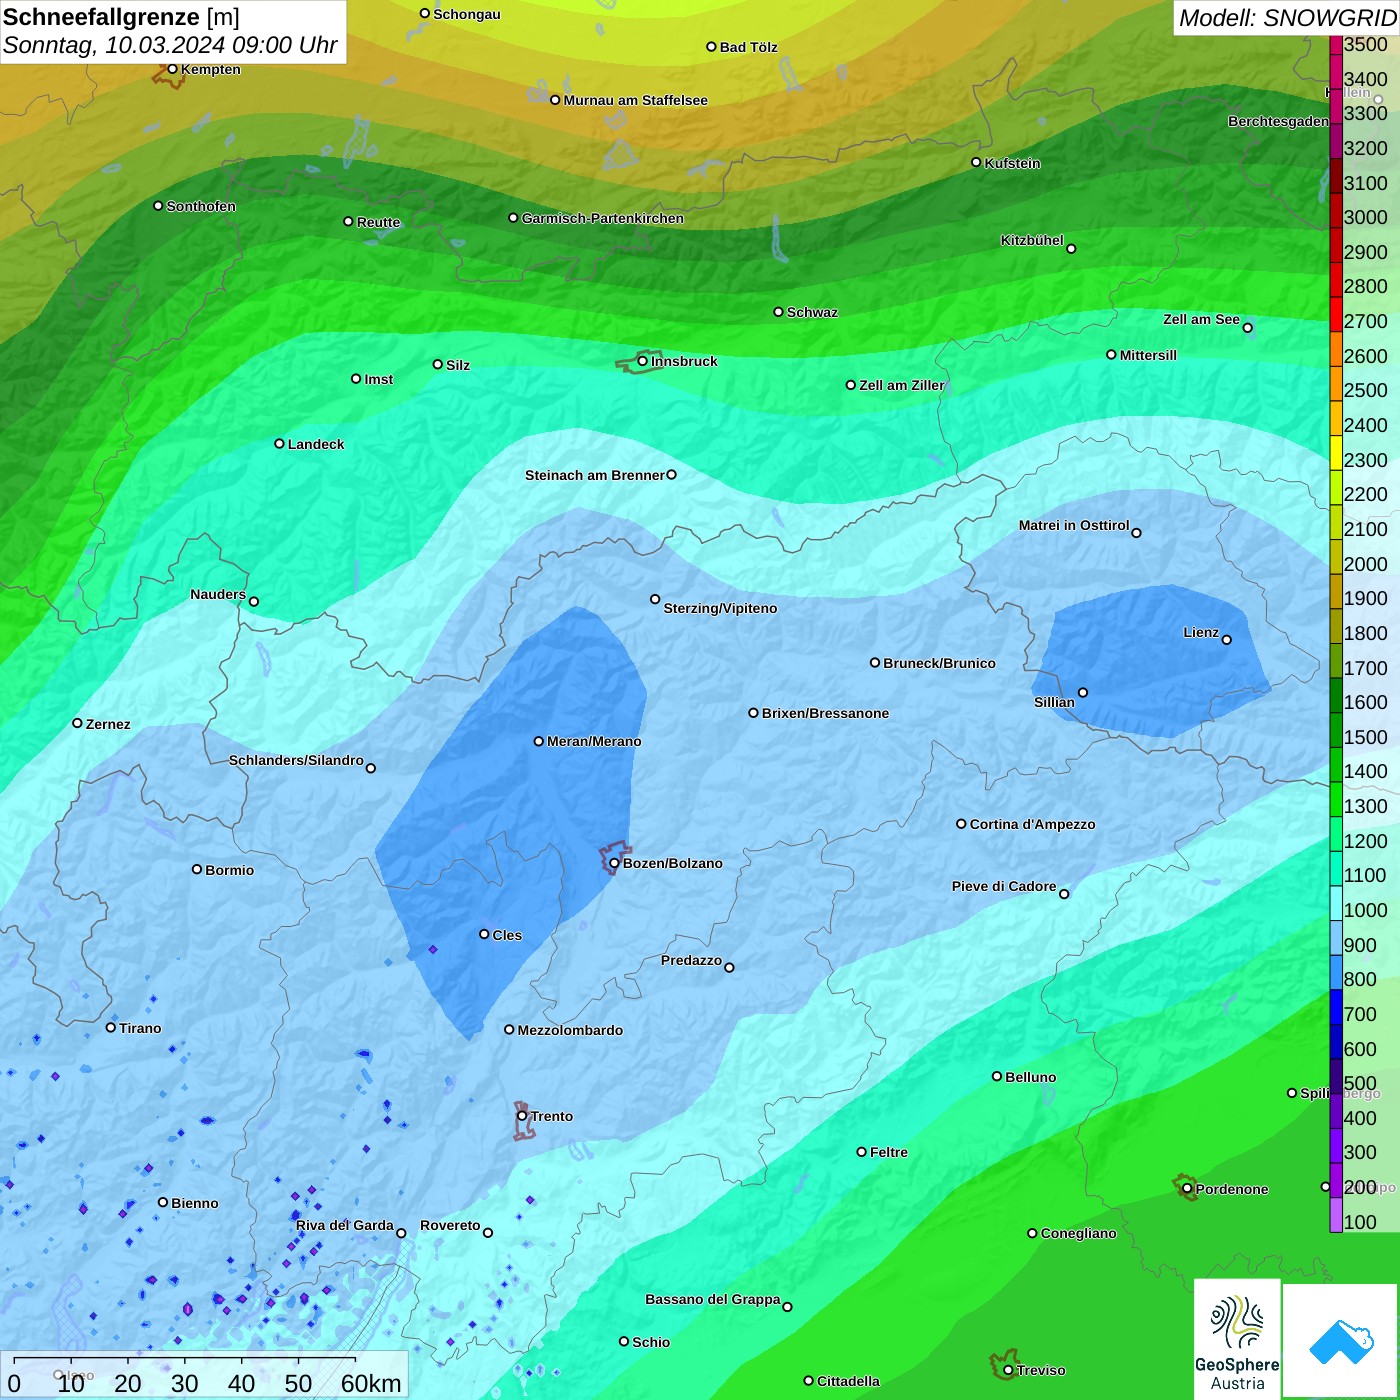1400x1400 pixels.
Task: Click the blue mountain cloud logo
Action: pos(1341,1341)
